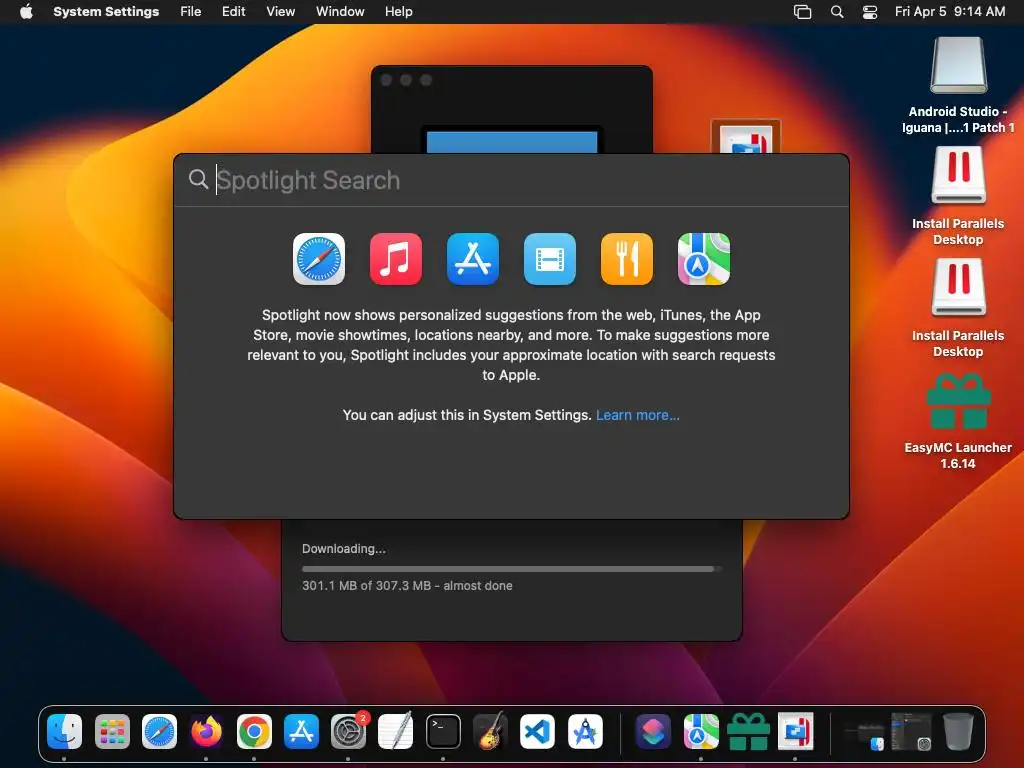Open the Music app in Spotlight

(396, 259)
